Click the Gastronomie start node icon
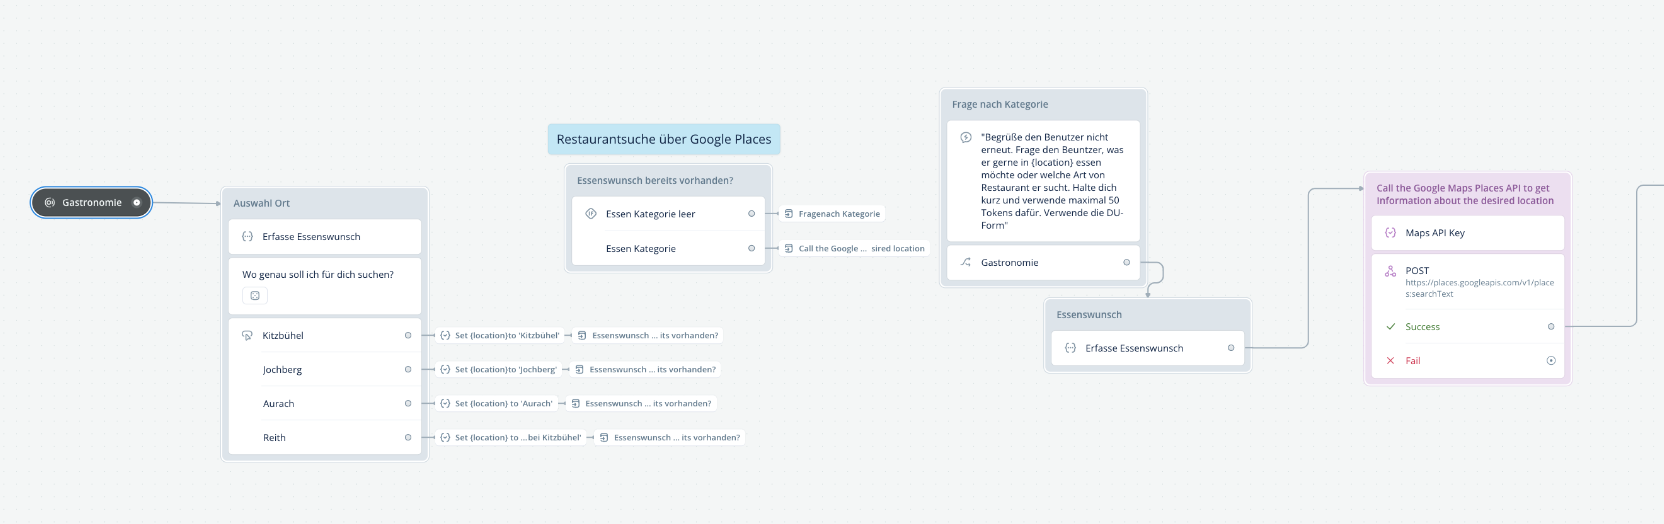The width and height of the screenshot is (1664, 524). (x=50, y=203)
